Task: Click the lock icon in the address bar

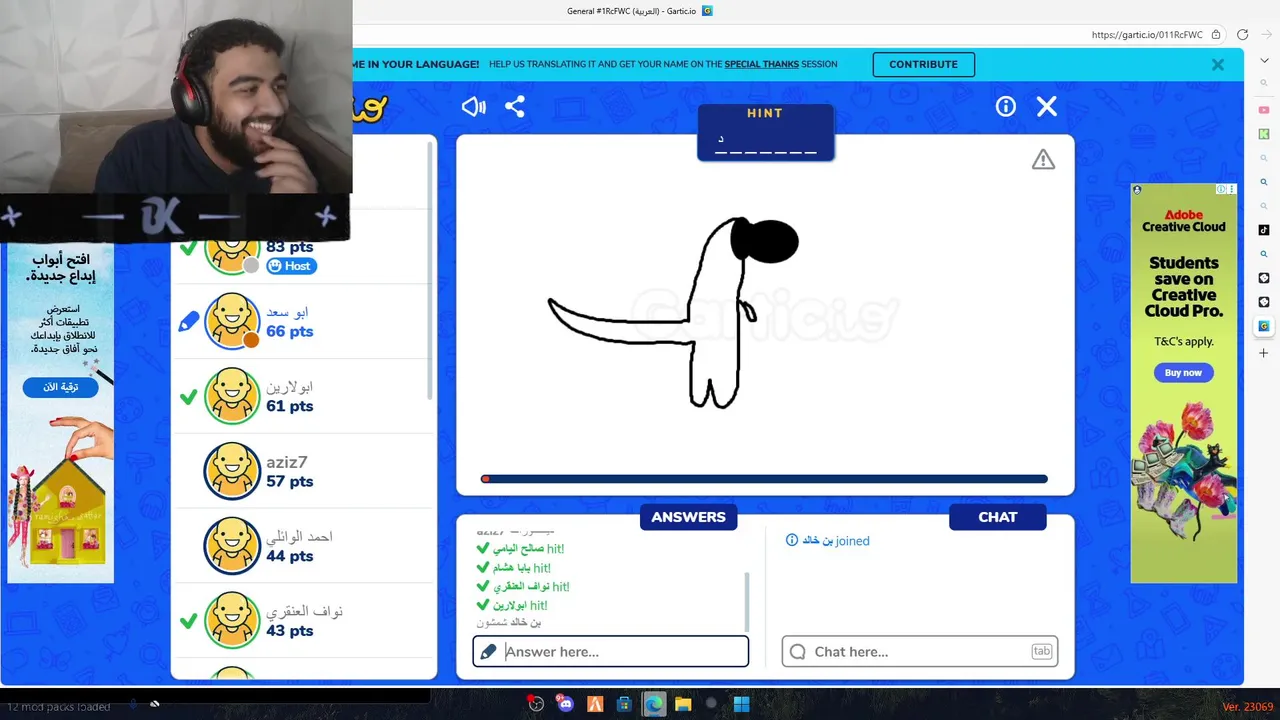Action: click(x=1216, y=34)
